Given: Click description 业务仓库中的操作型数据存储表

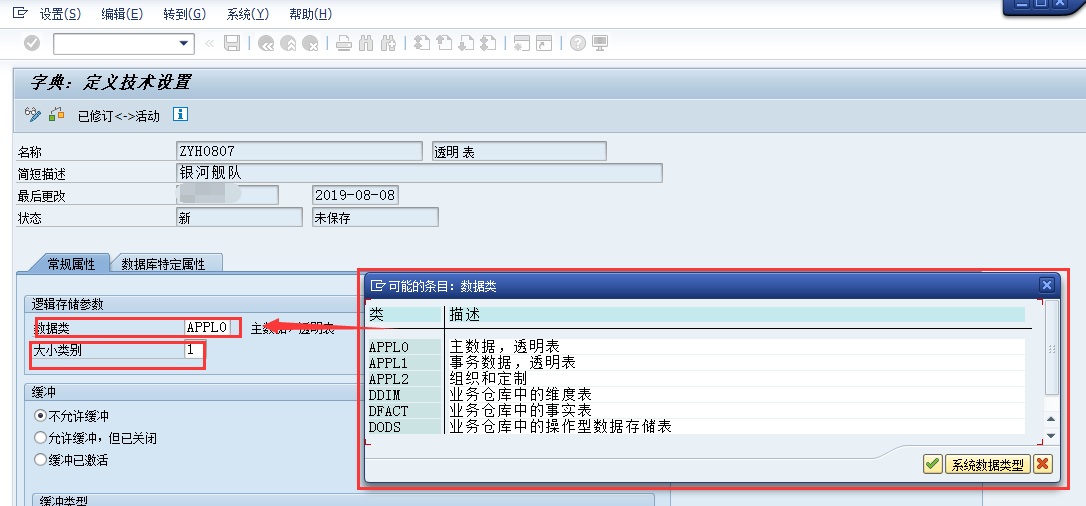Looking at the screenshot, I should (561, 426).
